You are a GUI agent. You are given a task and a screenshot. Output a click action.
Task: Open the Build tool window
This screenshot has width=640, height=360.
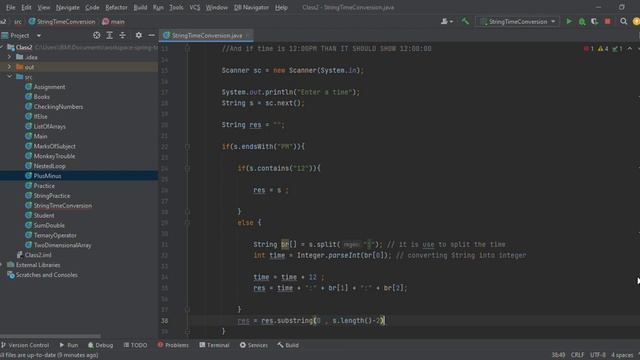click(288, 345)
